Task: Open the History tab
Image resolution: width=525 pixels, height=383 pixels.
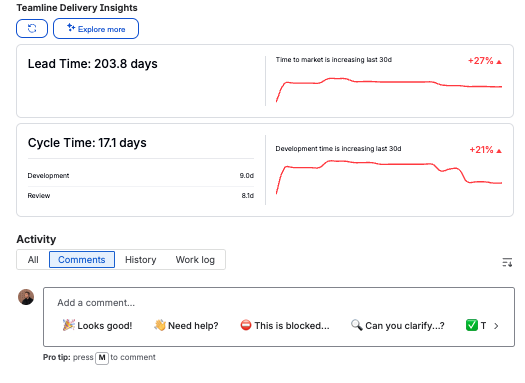Action: [141, 260]
